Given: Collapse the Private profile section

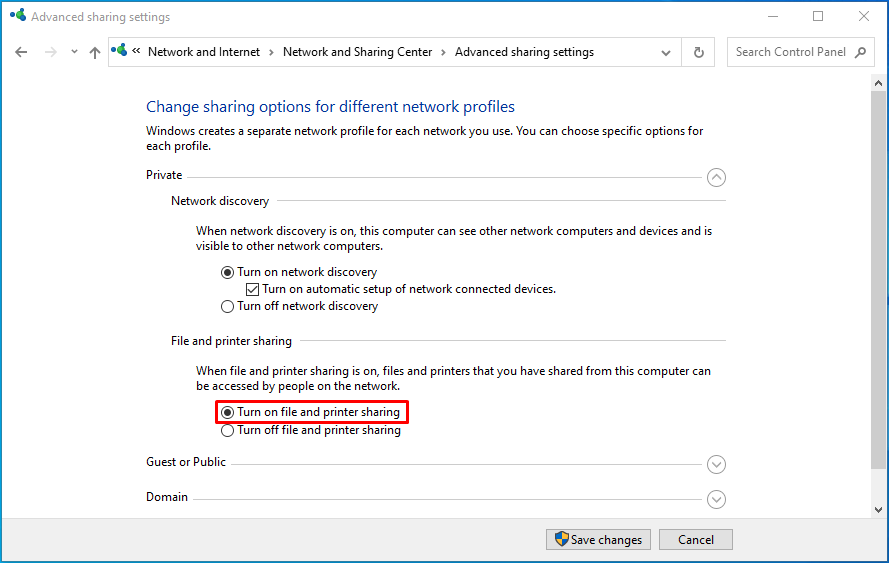Looking at the screenshot, I should [716, 177].
